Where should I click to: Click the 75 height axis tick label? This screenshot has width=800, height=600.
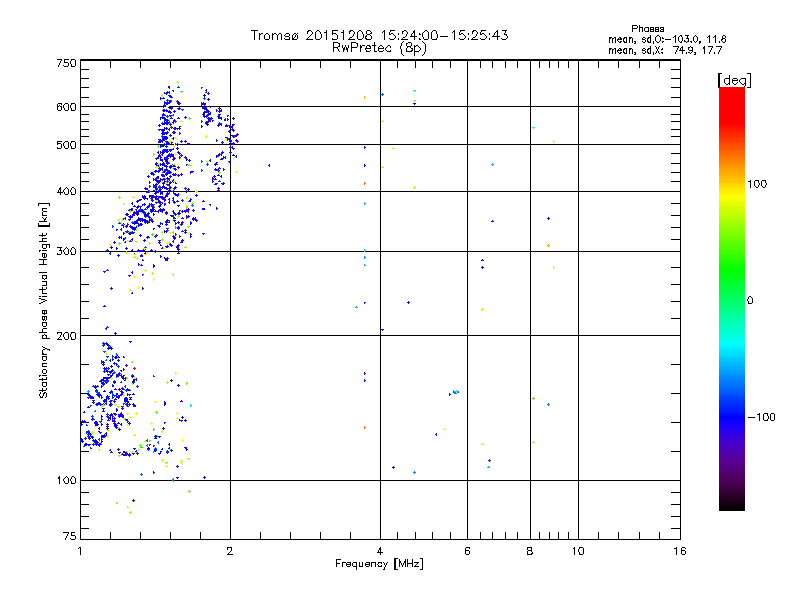[x=70, y=536]
